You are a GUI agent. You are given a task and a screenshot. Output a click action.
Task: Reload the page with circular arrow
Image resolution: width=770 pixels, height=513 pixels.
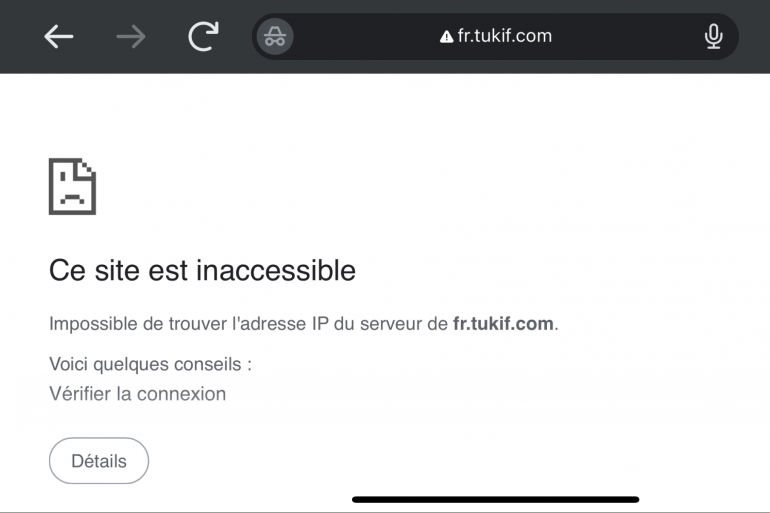click(203, 36)
